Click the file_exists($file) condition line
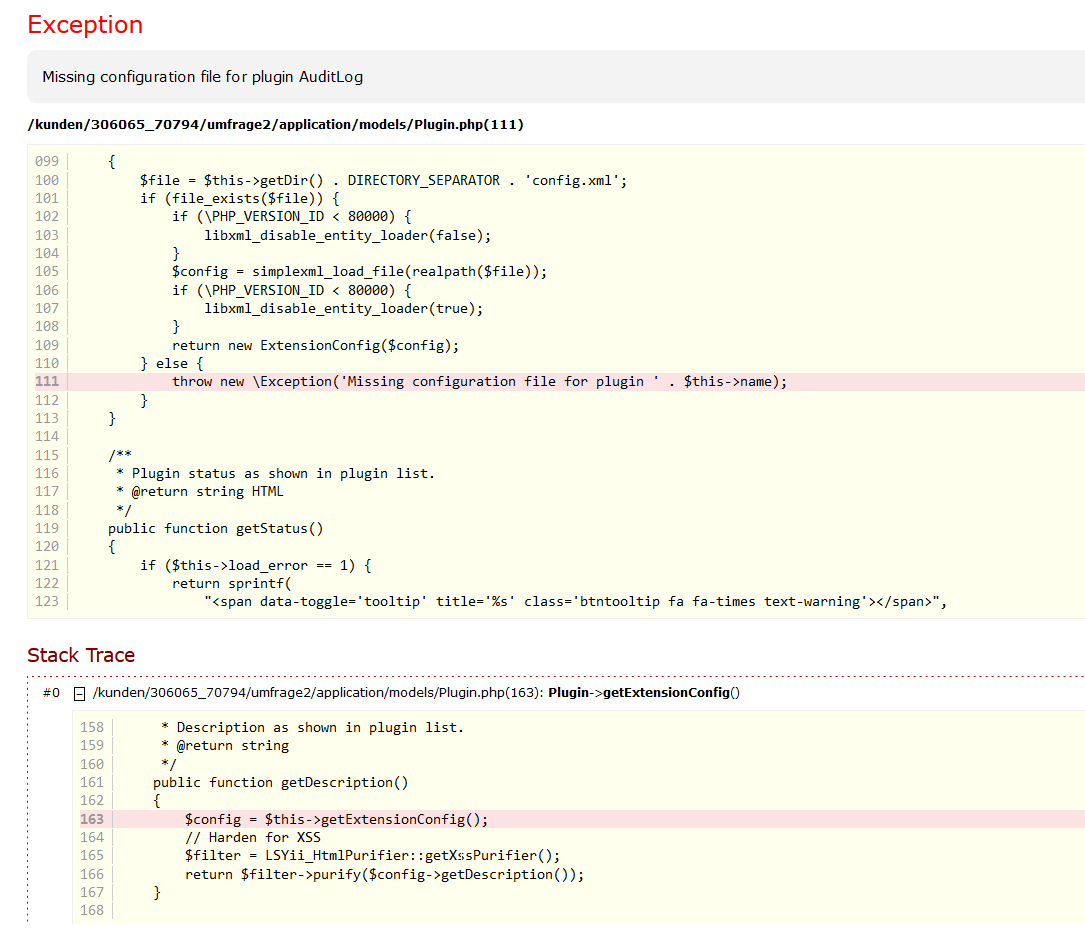The image size is (1085, 952). point(239,198)
